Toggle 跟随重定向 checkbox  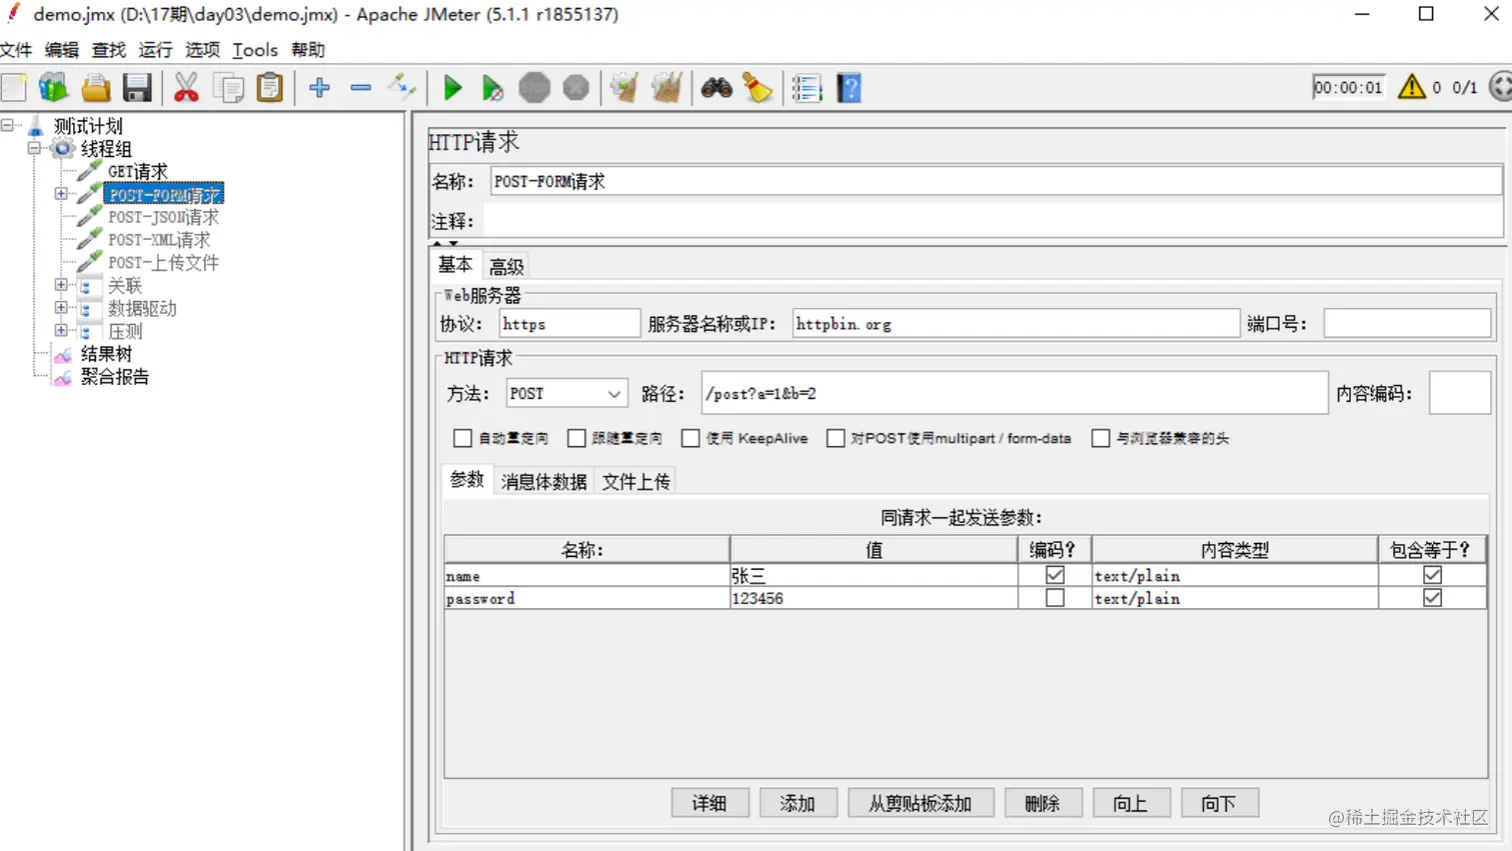[x=576, y=438]
